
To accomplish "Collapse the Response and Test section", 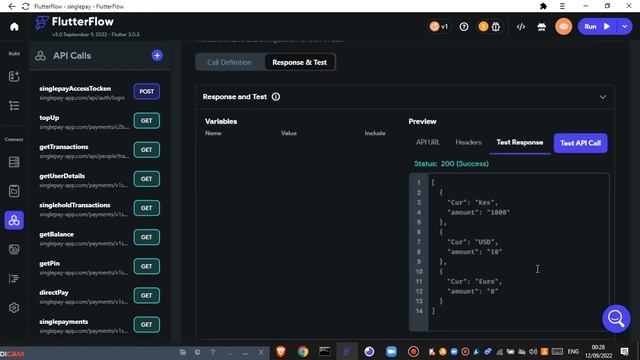I will (603, 97).
